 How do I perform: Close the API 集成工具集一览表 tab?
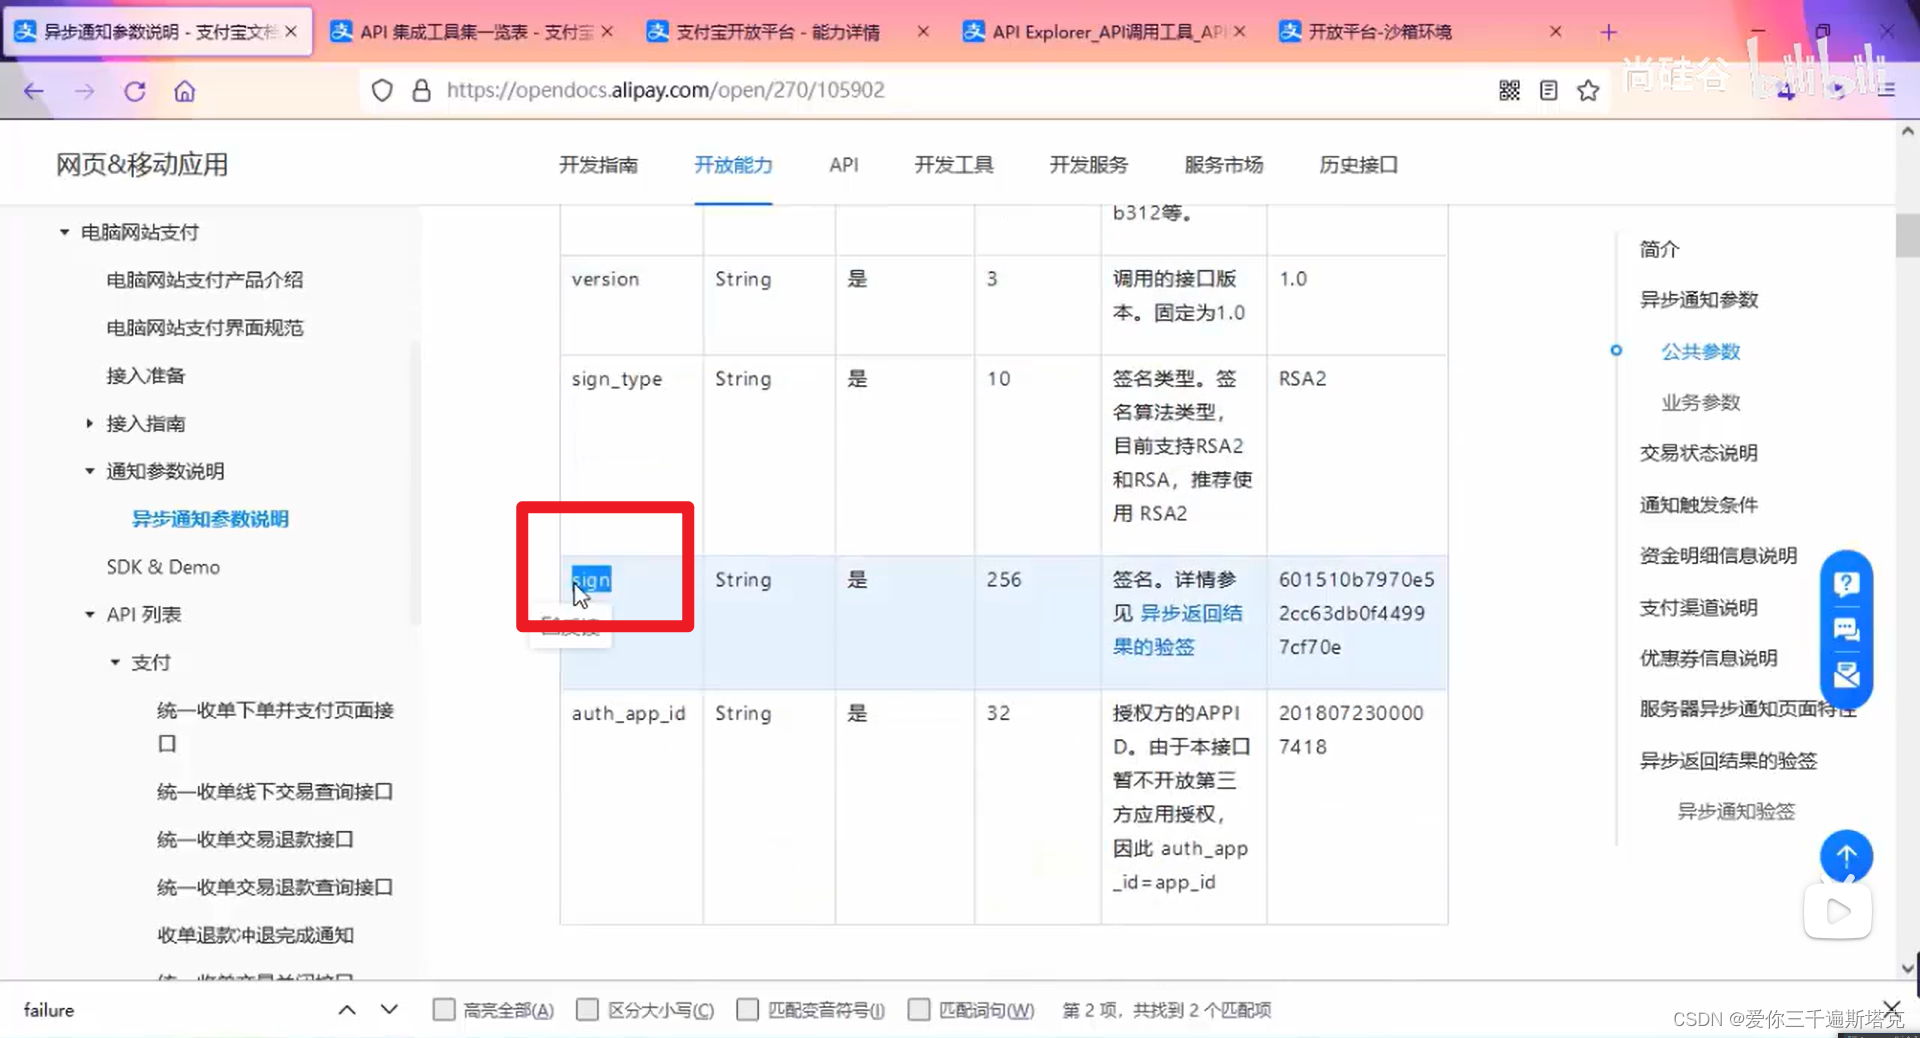607,32
